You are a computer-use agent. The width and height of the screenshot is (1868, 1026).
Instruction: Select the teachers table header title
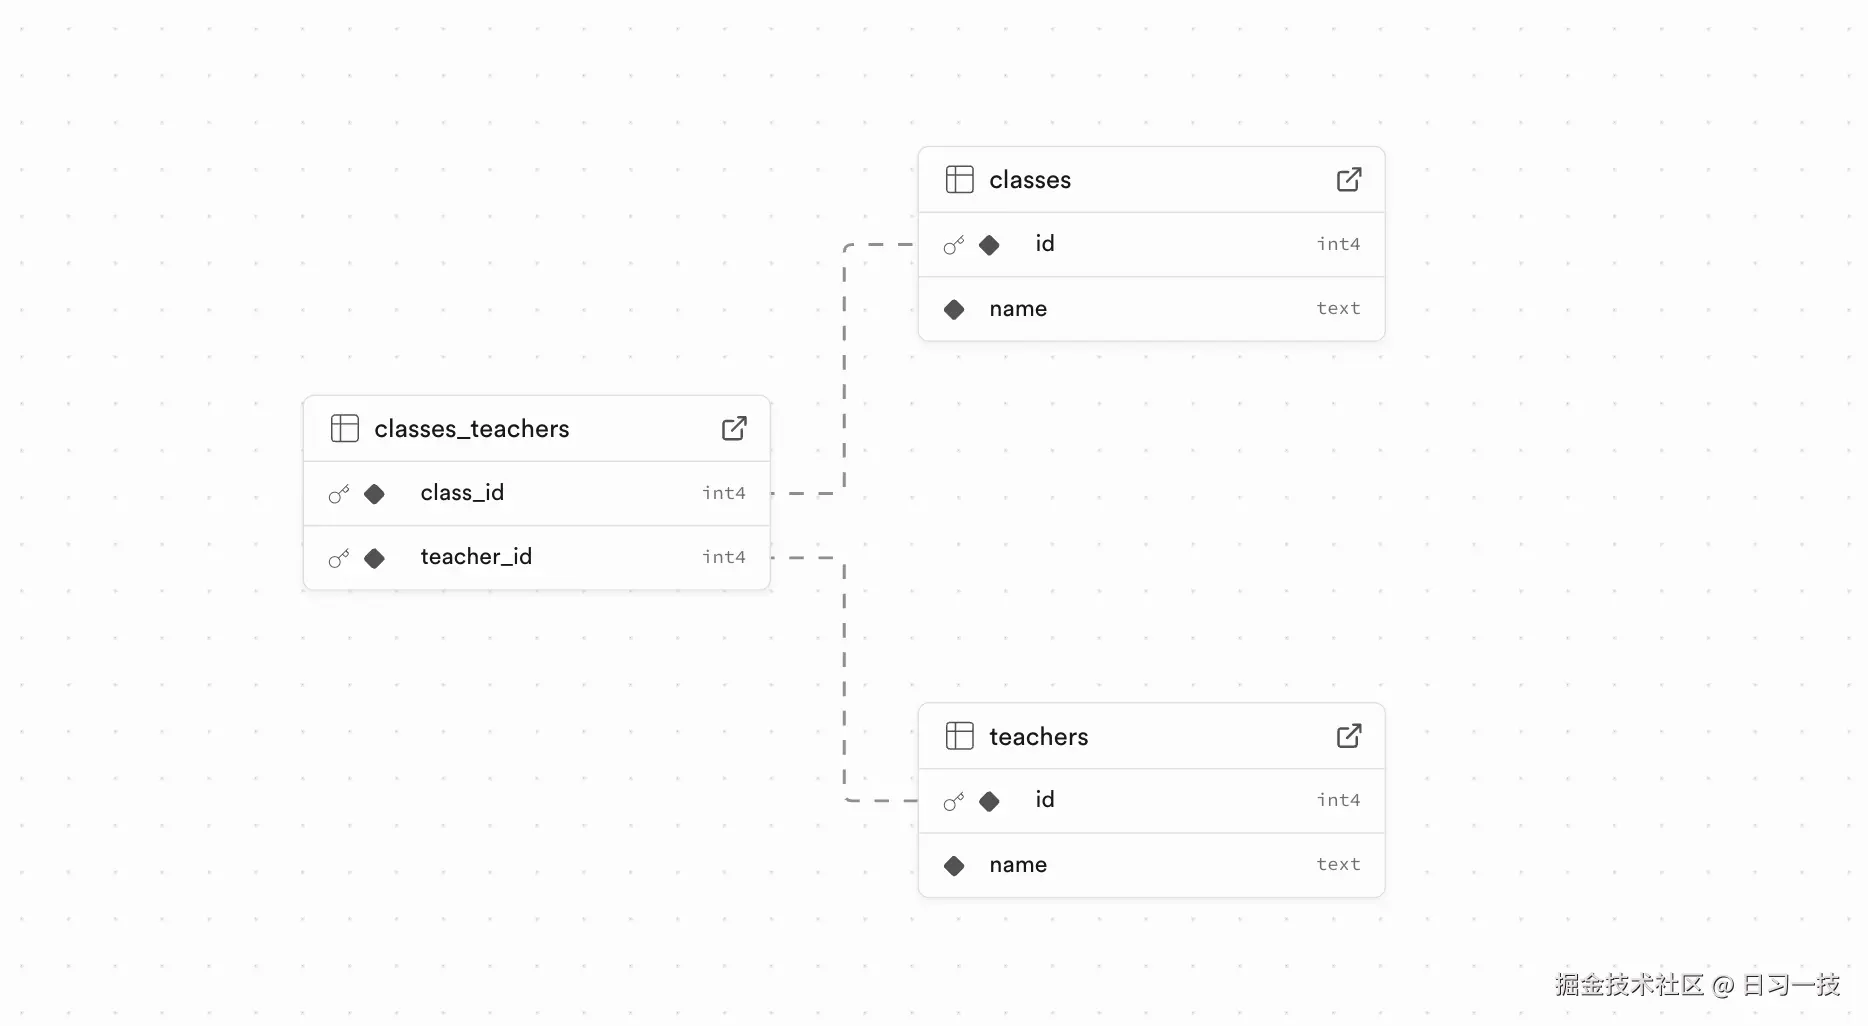pos(1038,737)
